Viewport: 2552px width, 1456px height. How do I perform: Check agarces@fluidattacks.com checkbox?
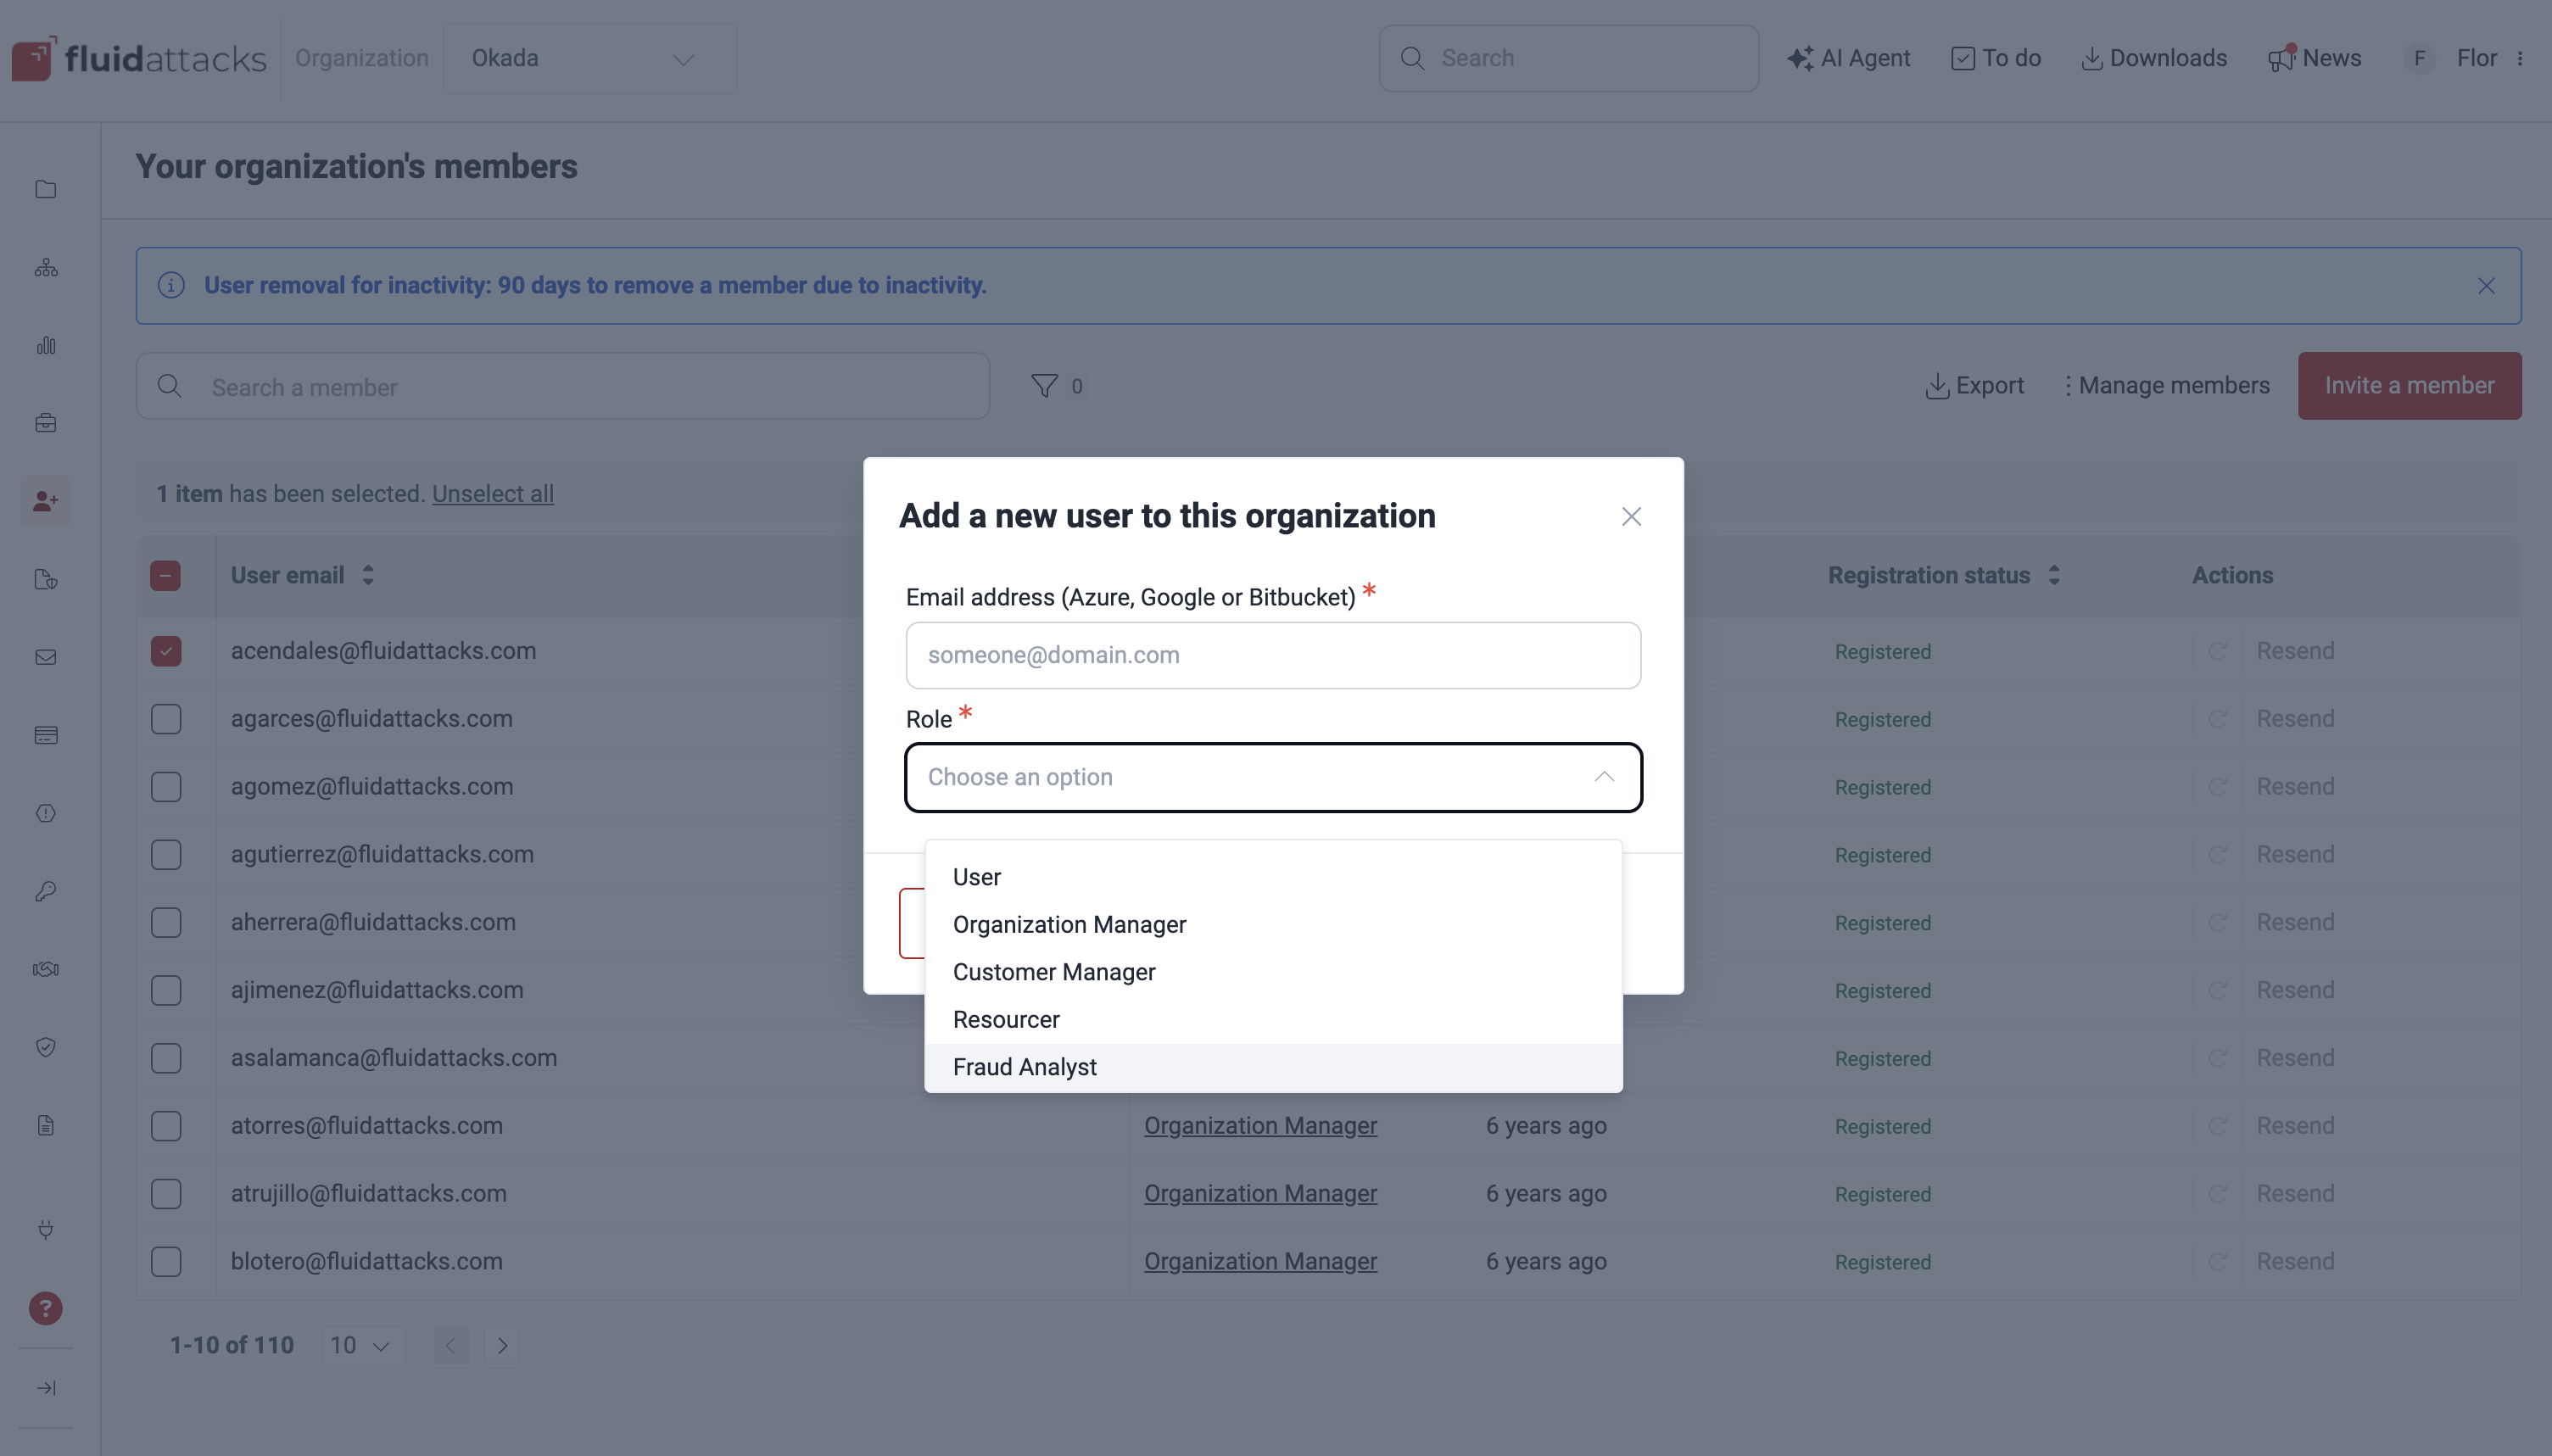point(166,719)
